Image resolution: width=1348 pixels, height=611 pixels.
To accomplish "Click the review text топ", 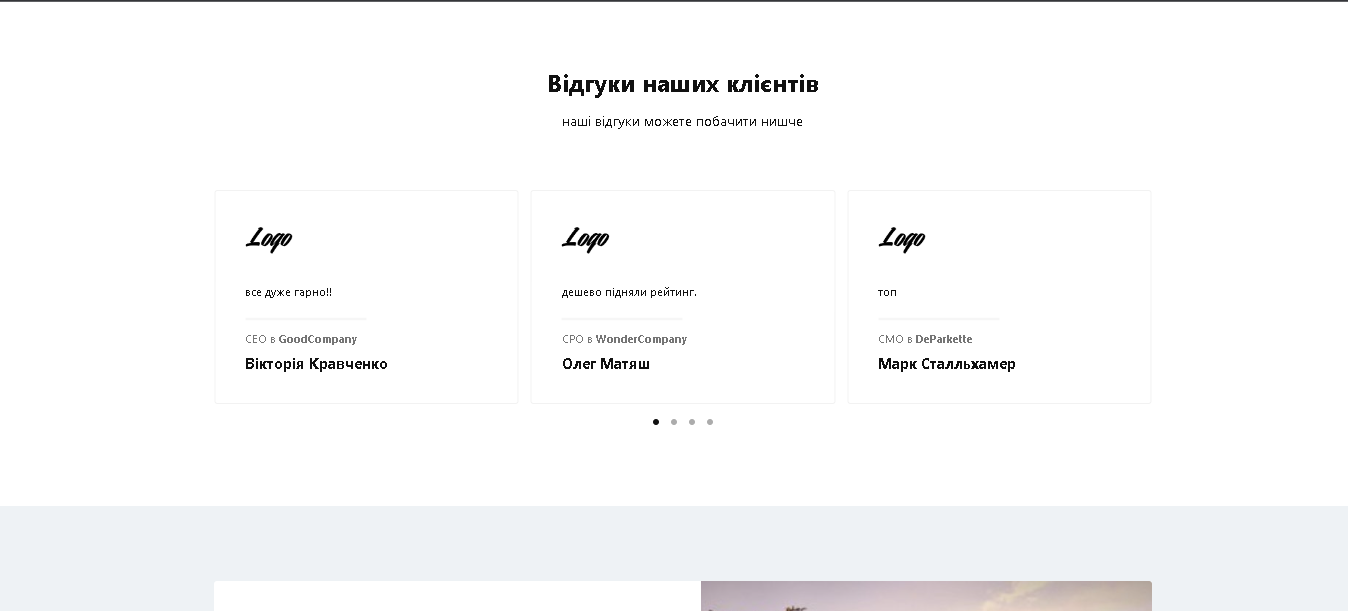I will pyautogui.click(x=888, y=292).
